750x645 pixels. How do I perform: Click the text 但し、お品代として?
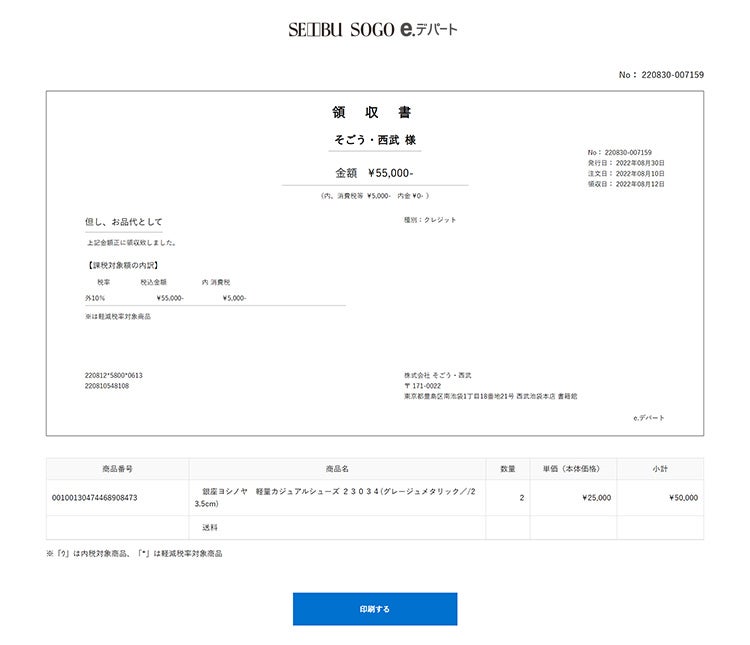tap(123, 222)
